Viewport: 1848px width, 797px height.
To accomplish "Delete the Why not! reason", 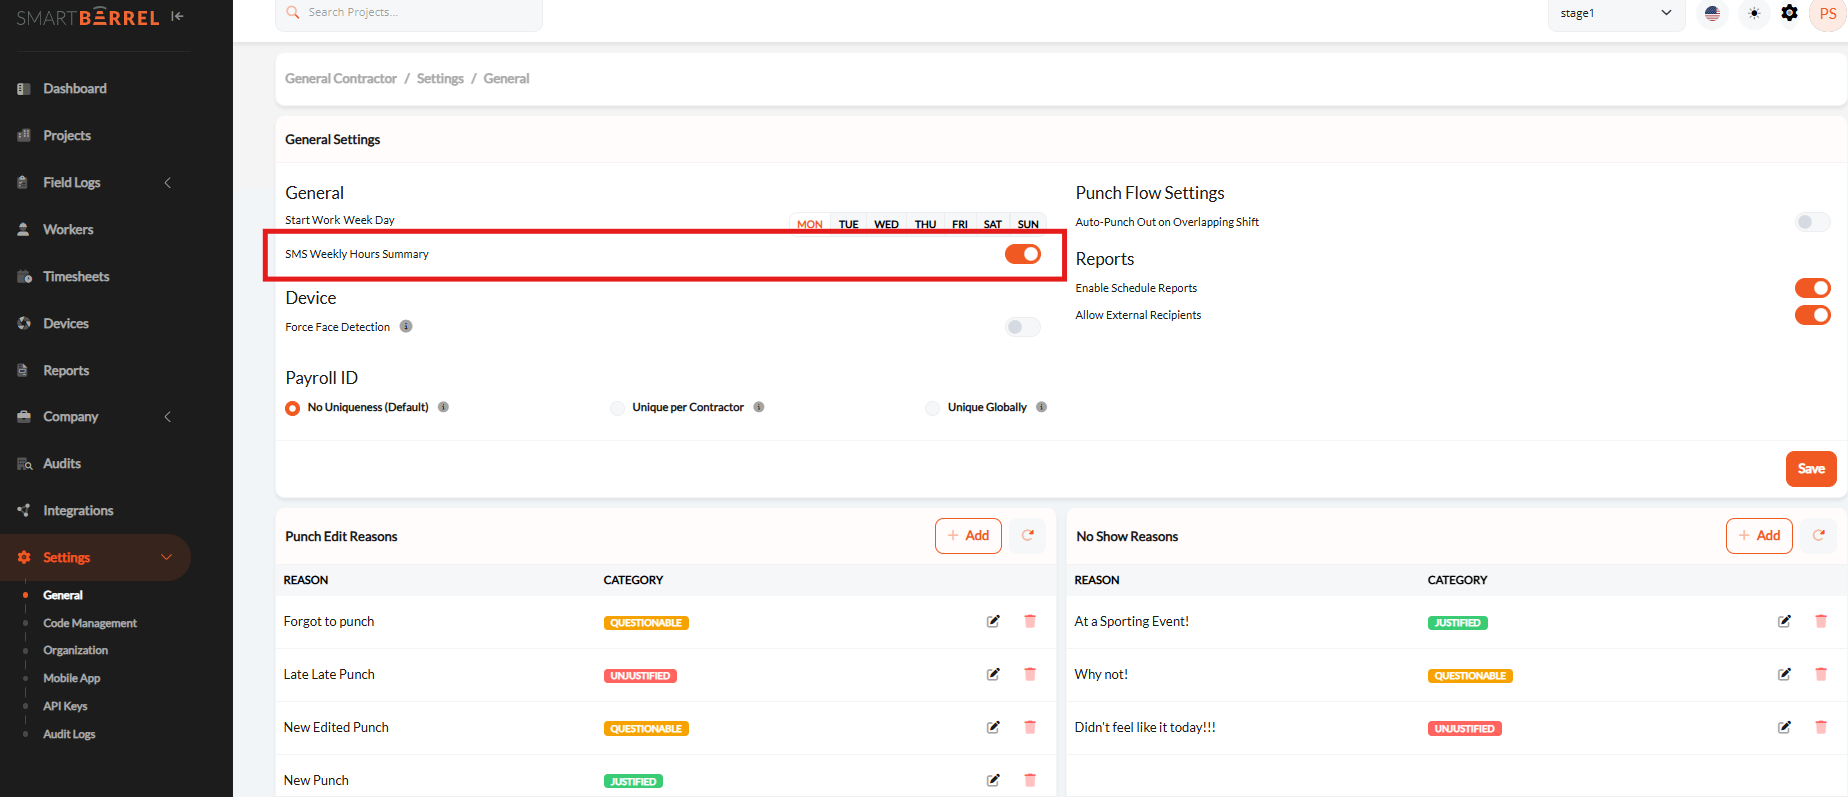I will (1821, 674).
